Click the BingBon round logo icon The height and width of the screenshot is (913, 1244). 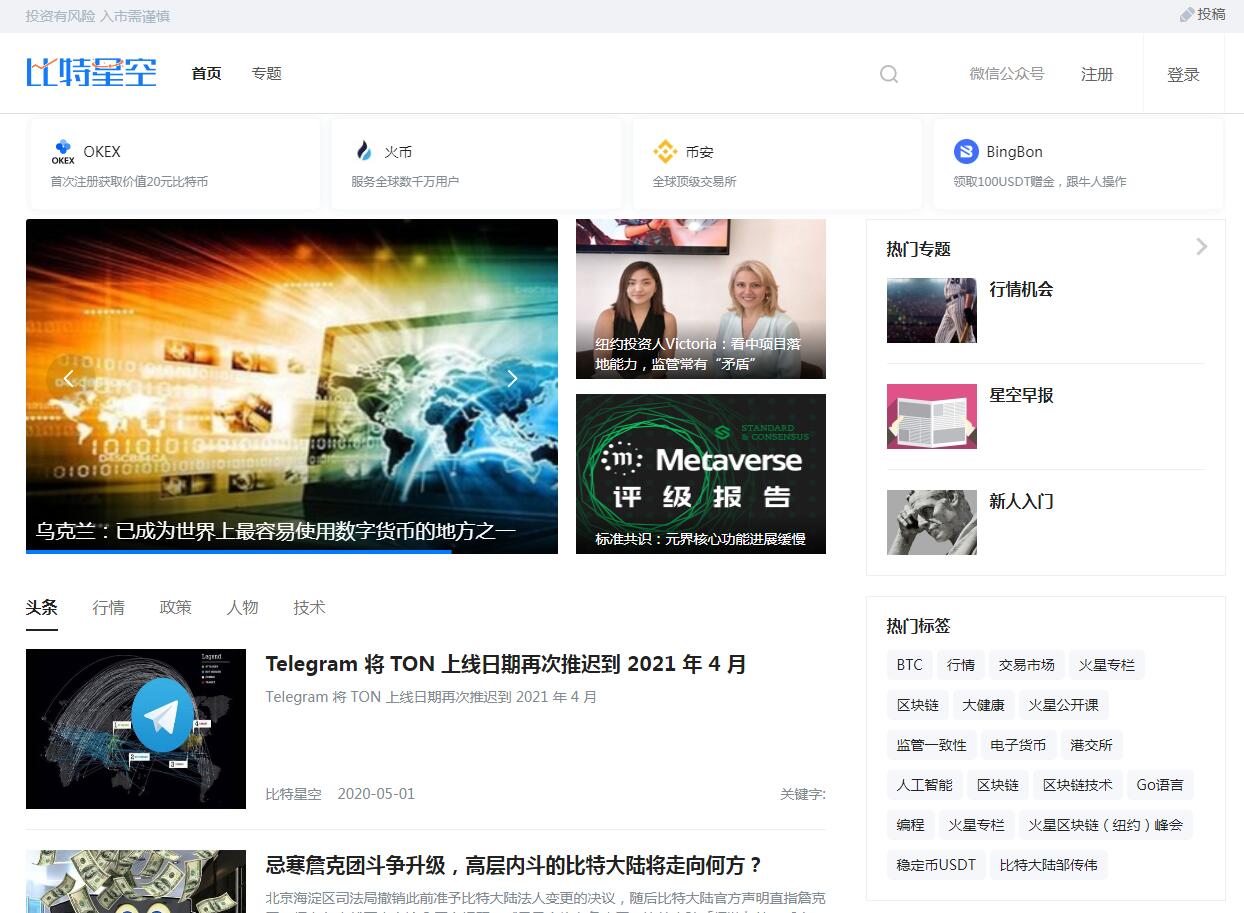point(966,152)
